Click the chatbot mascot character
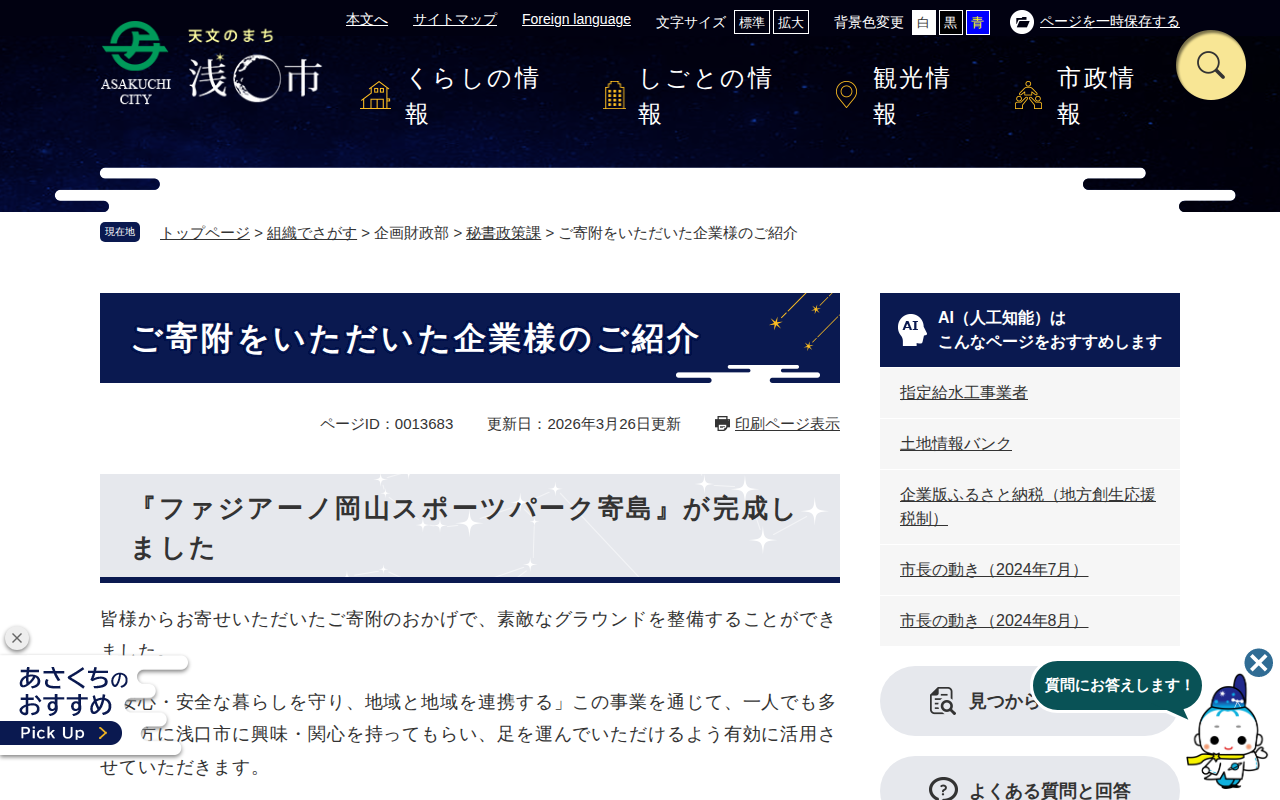 click(1227, 732)
